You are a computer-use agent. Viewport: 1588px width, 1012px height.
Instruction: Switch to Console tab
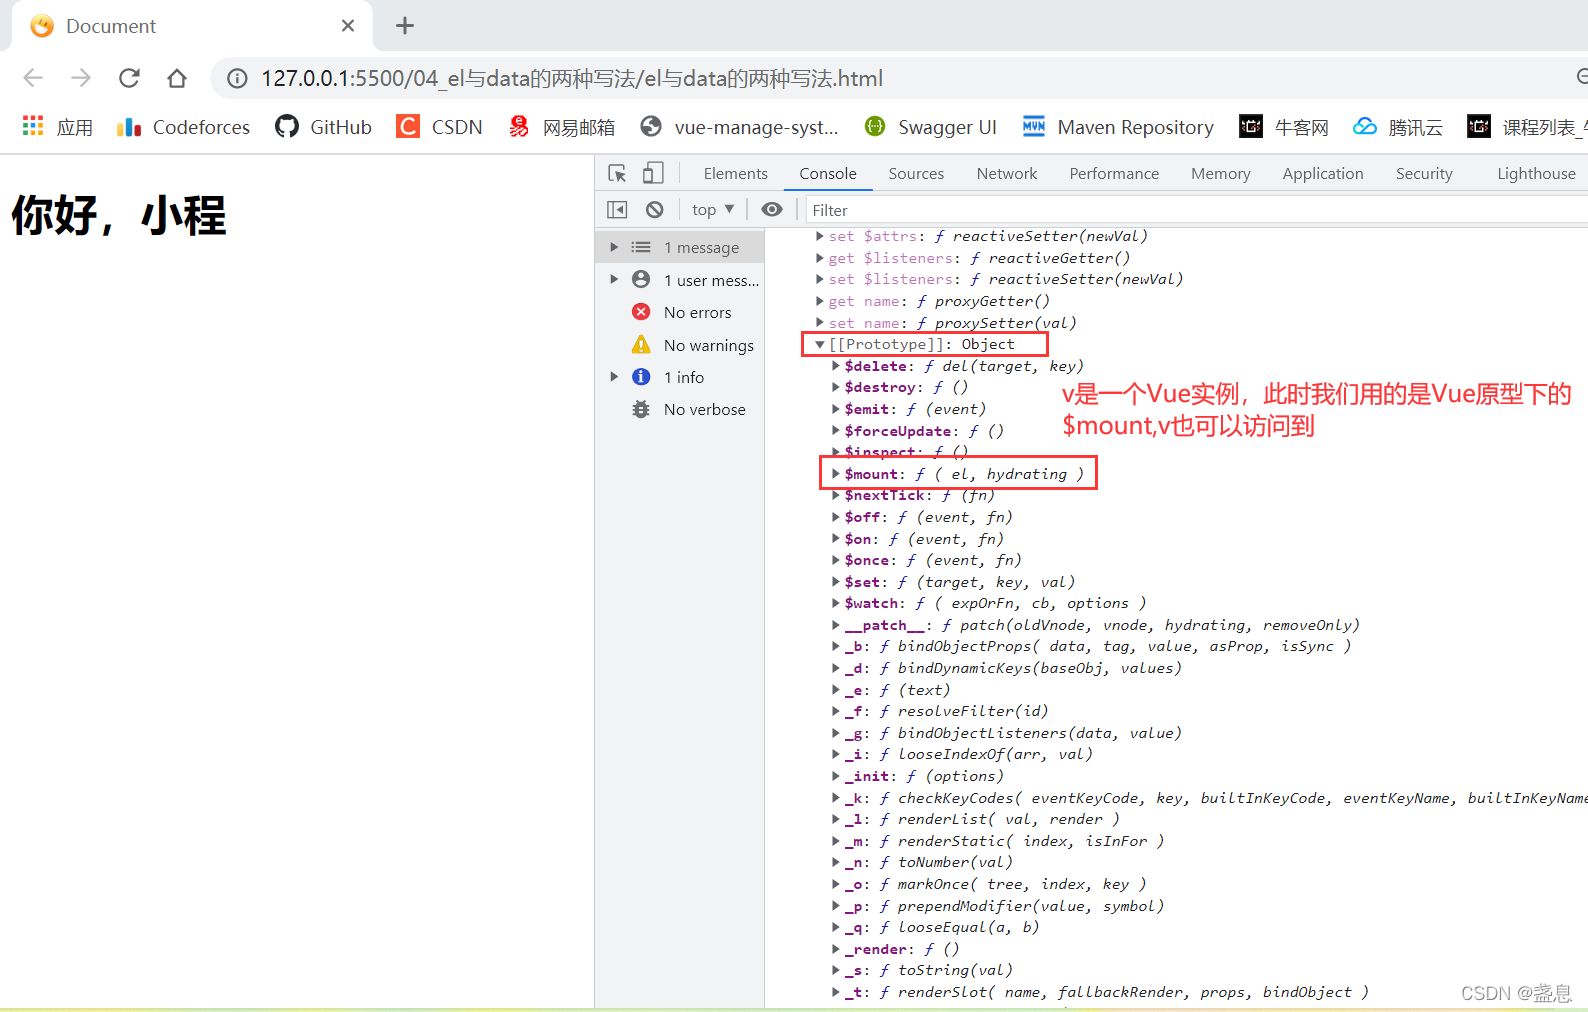[x=828, y=173]
